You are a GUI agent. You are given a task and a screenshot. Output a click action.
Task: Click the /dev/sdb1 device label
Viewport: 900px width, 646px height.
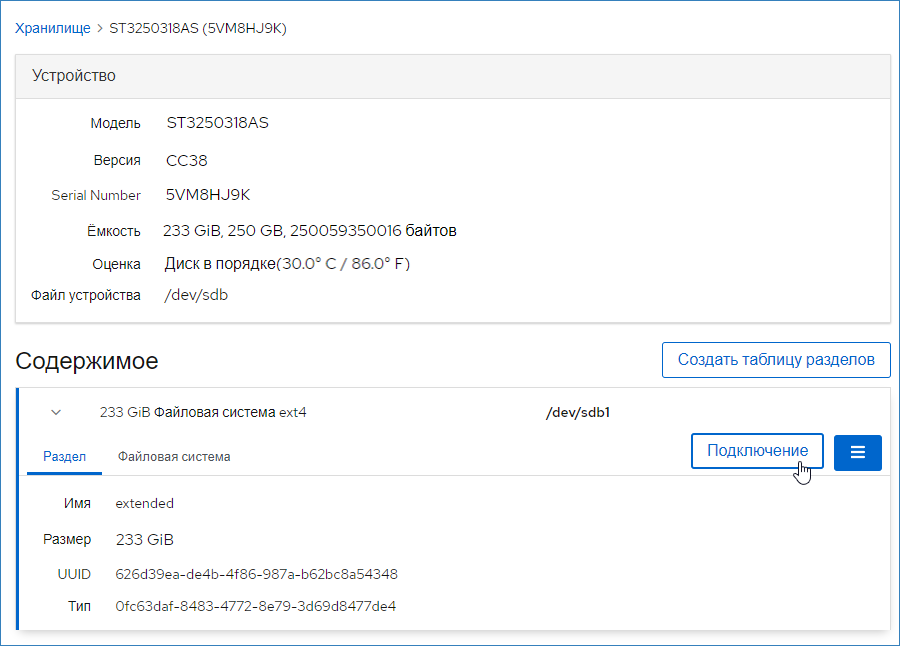pyautogui.click(x=577, y=412)
